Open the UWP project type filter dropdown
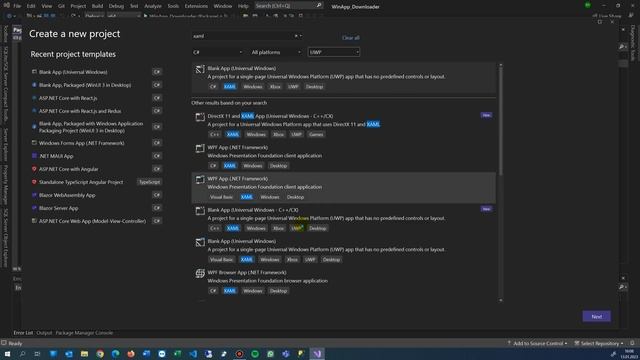Image resolution: width=640 pixels, height=360 pixels. [334, 52]
